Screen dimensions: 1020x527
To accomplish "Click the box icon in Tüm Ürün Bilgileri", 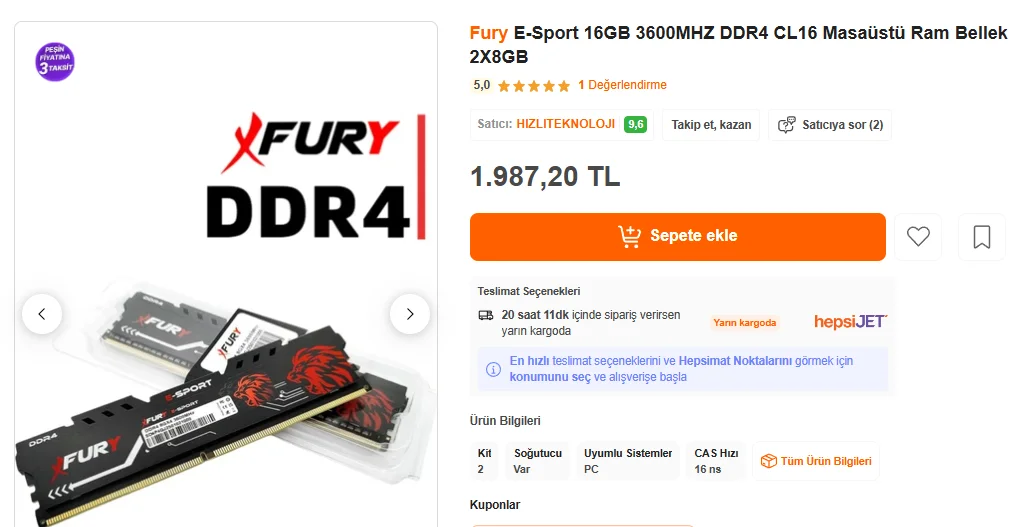I will click(x=769, y=461).
